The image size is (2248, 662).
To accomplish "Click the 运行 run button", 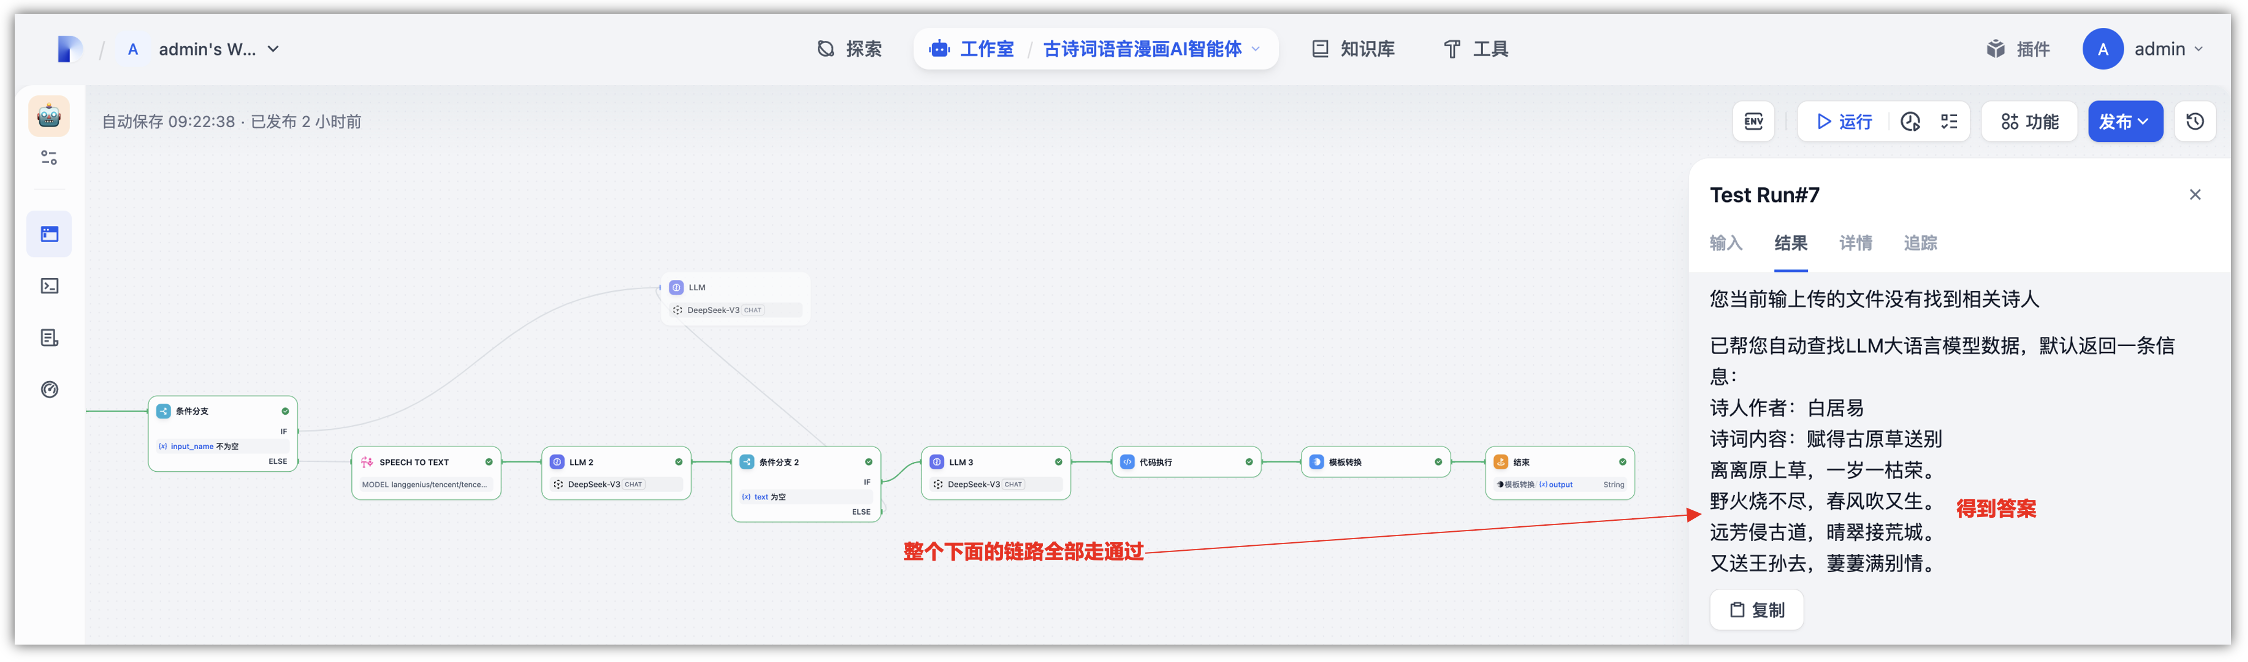I will point(1844,122).
